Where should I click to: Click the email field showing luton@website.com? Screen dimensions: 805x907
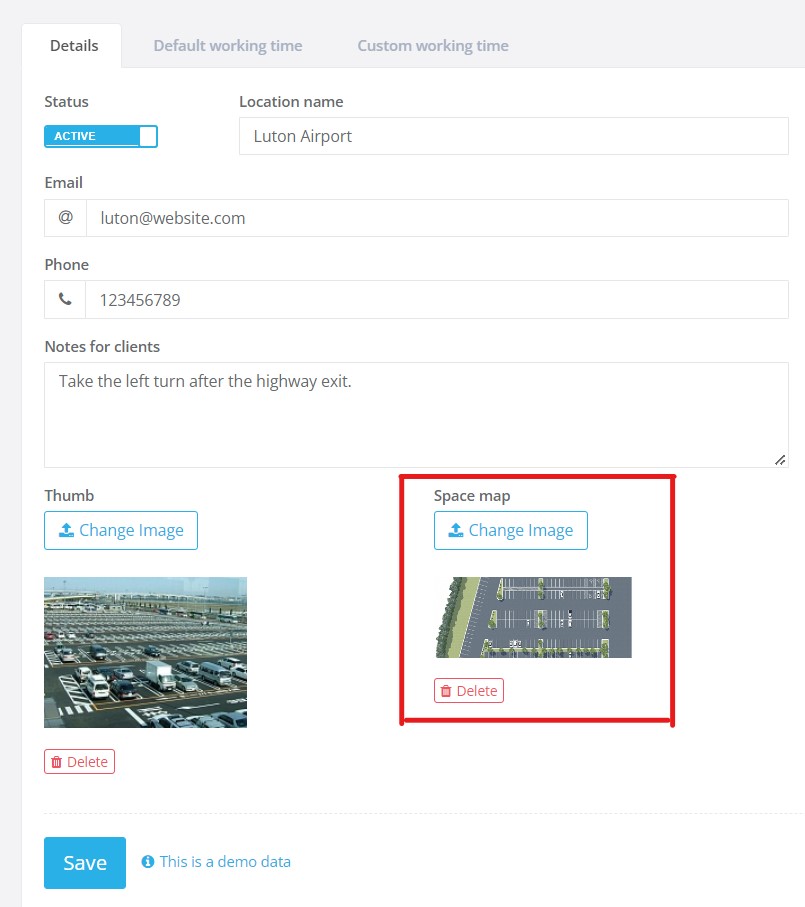tap(437, 218)
